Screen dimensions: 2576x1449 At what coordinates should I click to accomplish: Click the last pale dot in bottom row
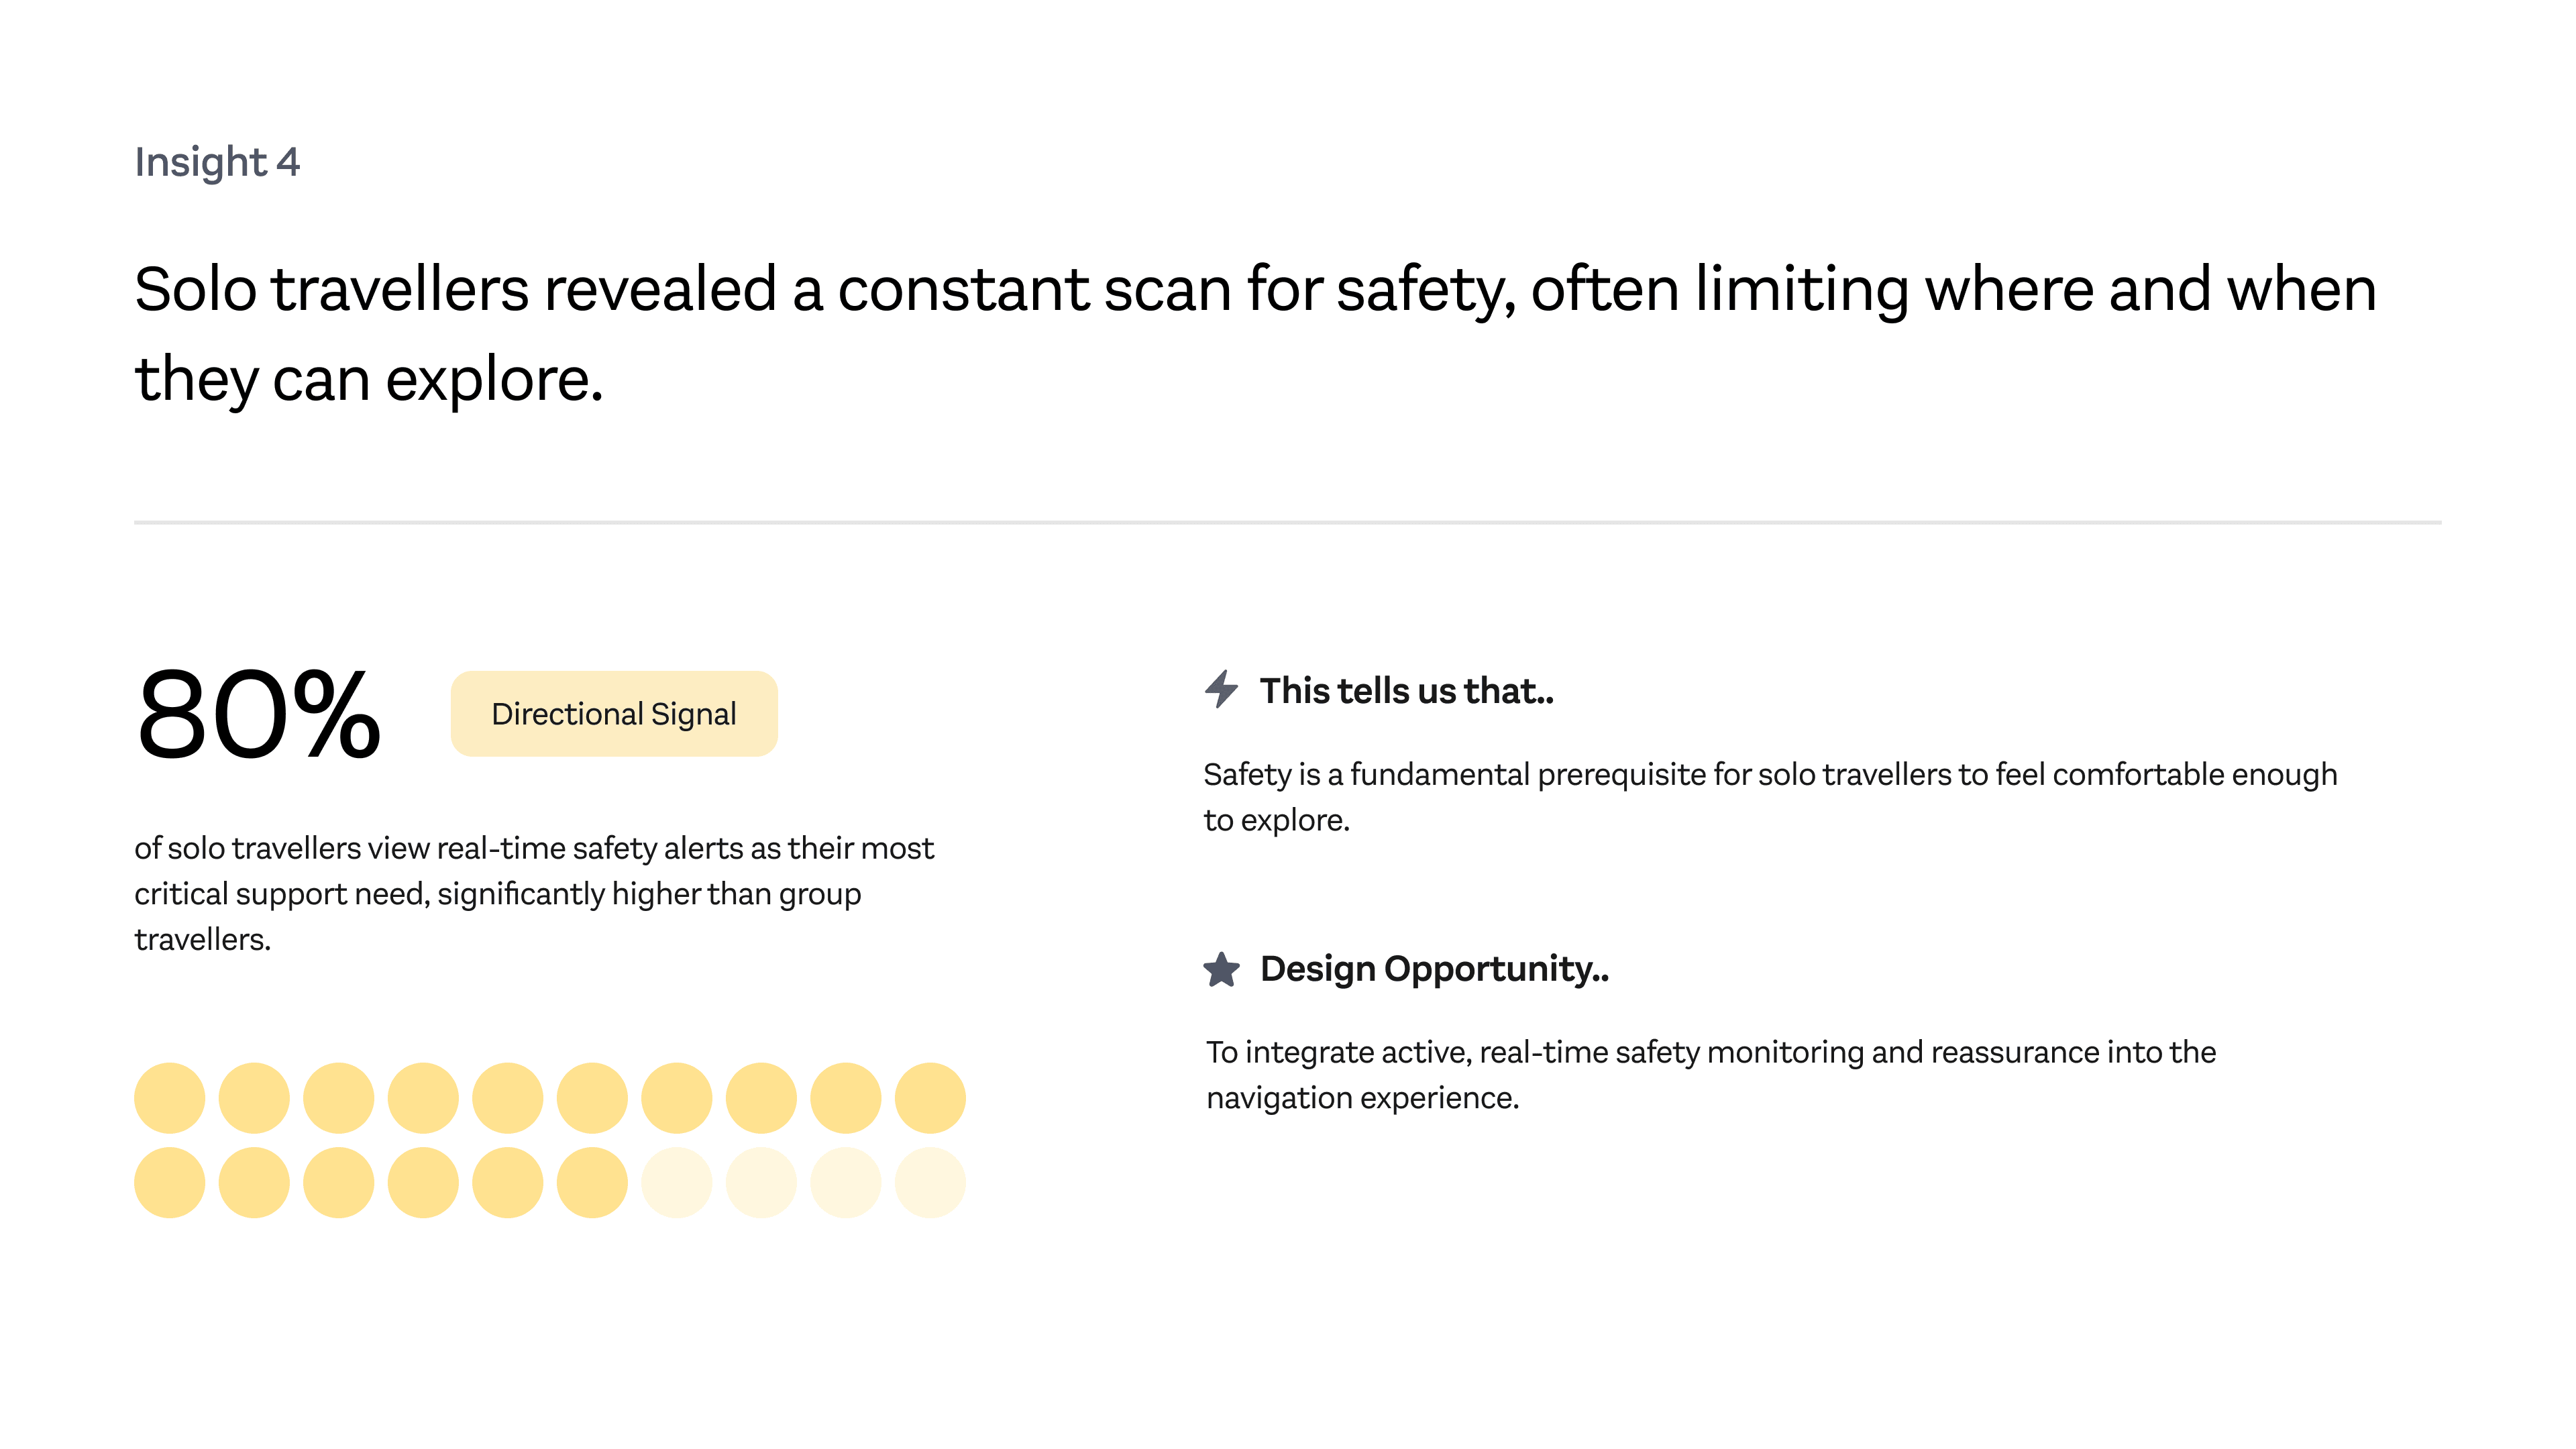coord(930,1183)
